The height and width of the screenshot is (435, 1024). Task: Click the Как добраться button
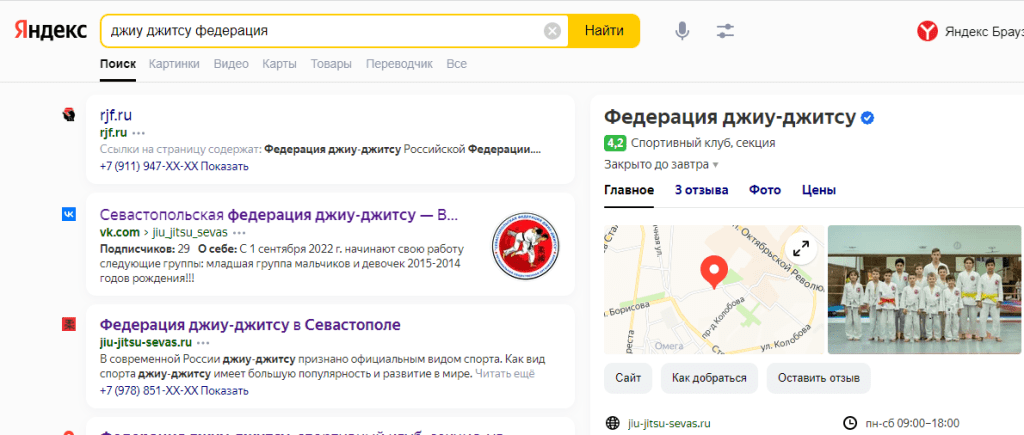click(x=709, y=378)
